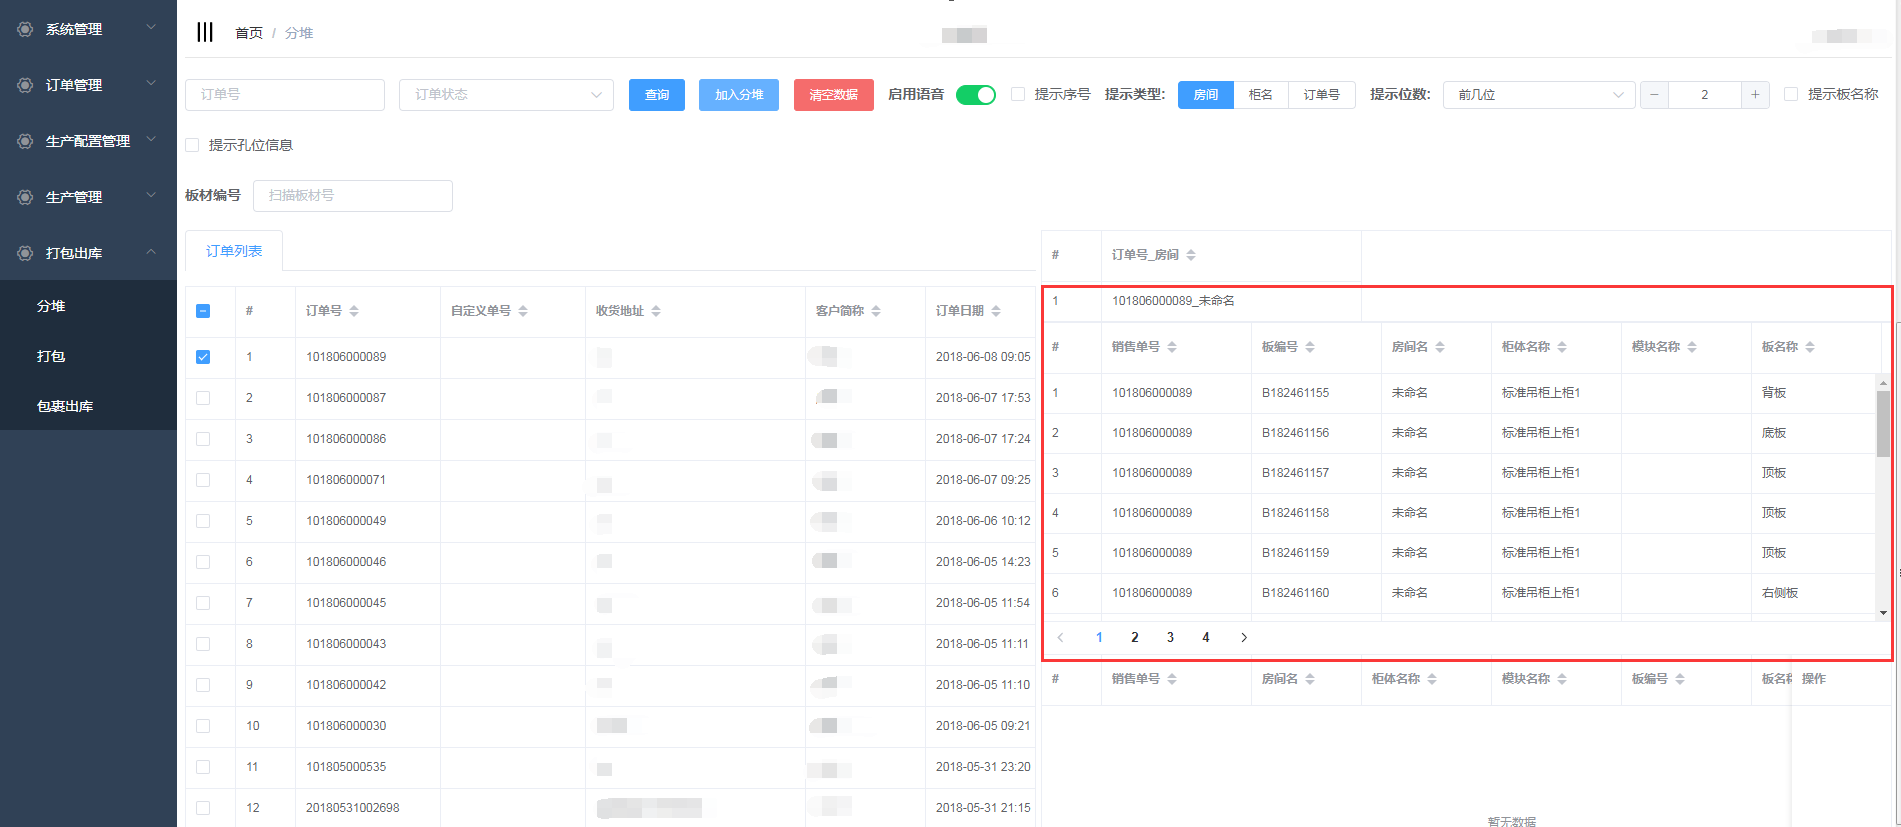Screen dimensions: 1901x827
Task: Click the hamburger sidebar collapse icon
Action: [205, 32]
